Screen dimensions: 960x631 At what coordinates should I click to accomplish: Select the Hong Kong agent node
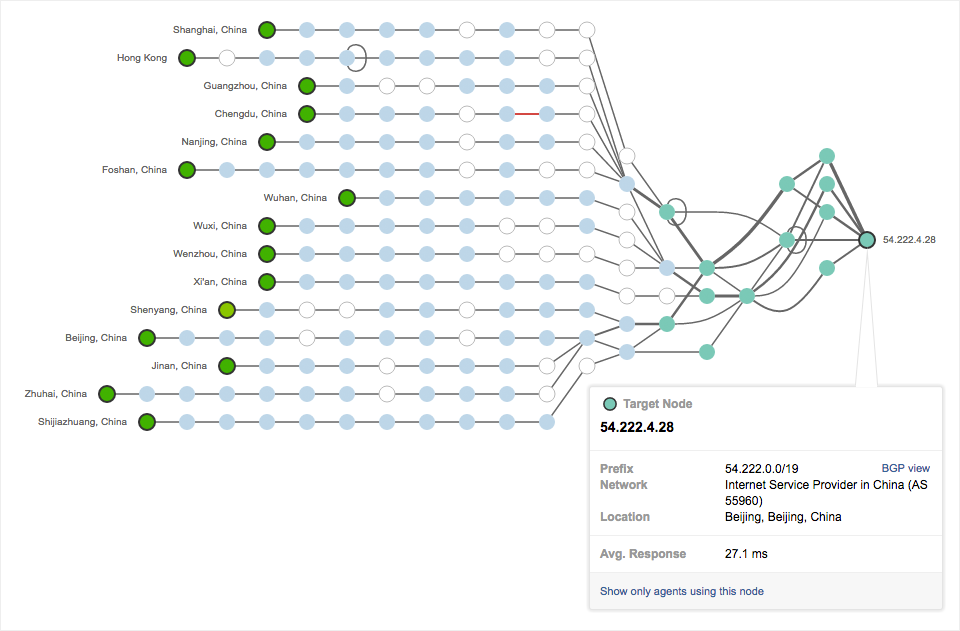click(187, 58)
